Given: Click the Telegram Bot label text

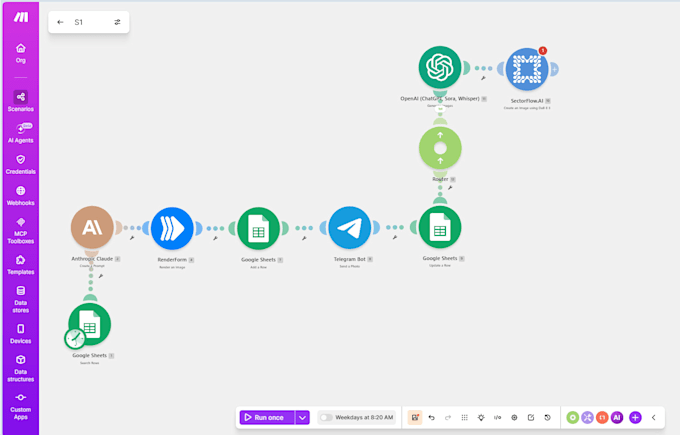Looking at the screenshot, I should pos(350,259).
